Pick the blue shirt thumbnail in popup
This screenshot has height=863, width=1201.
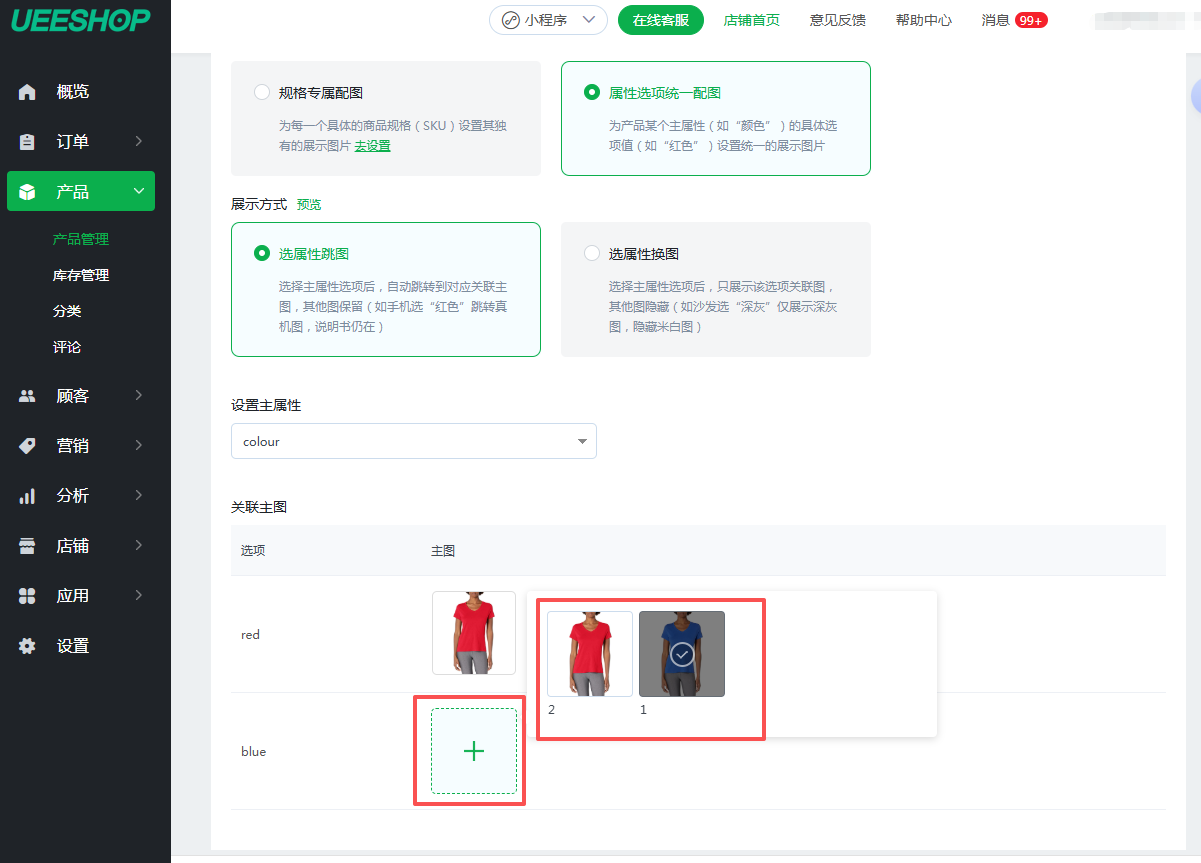click(x=682, y=654)
